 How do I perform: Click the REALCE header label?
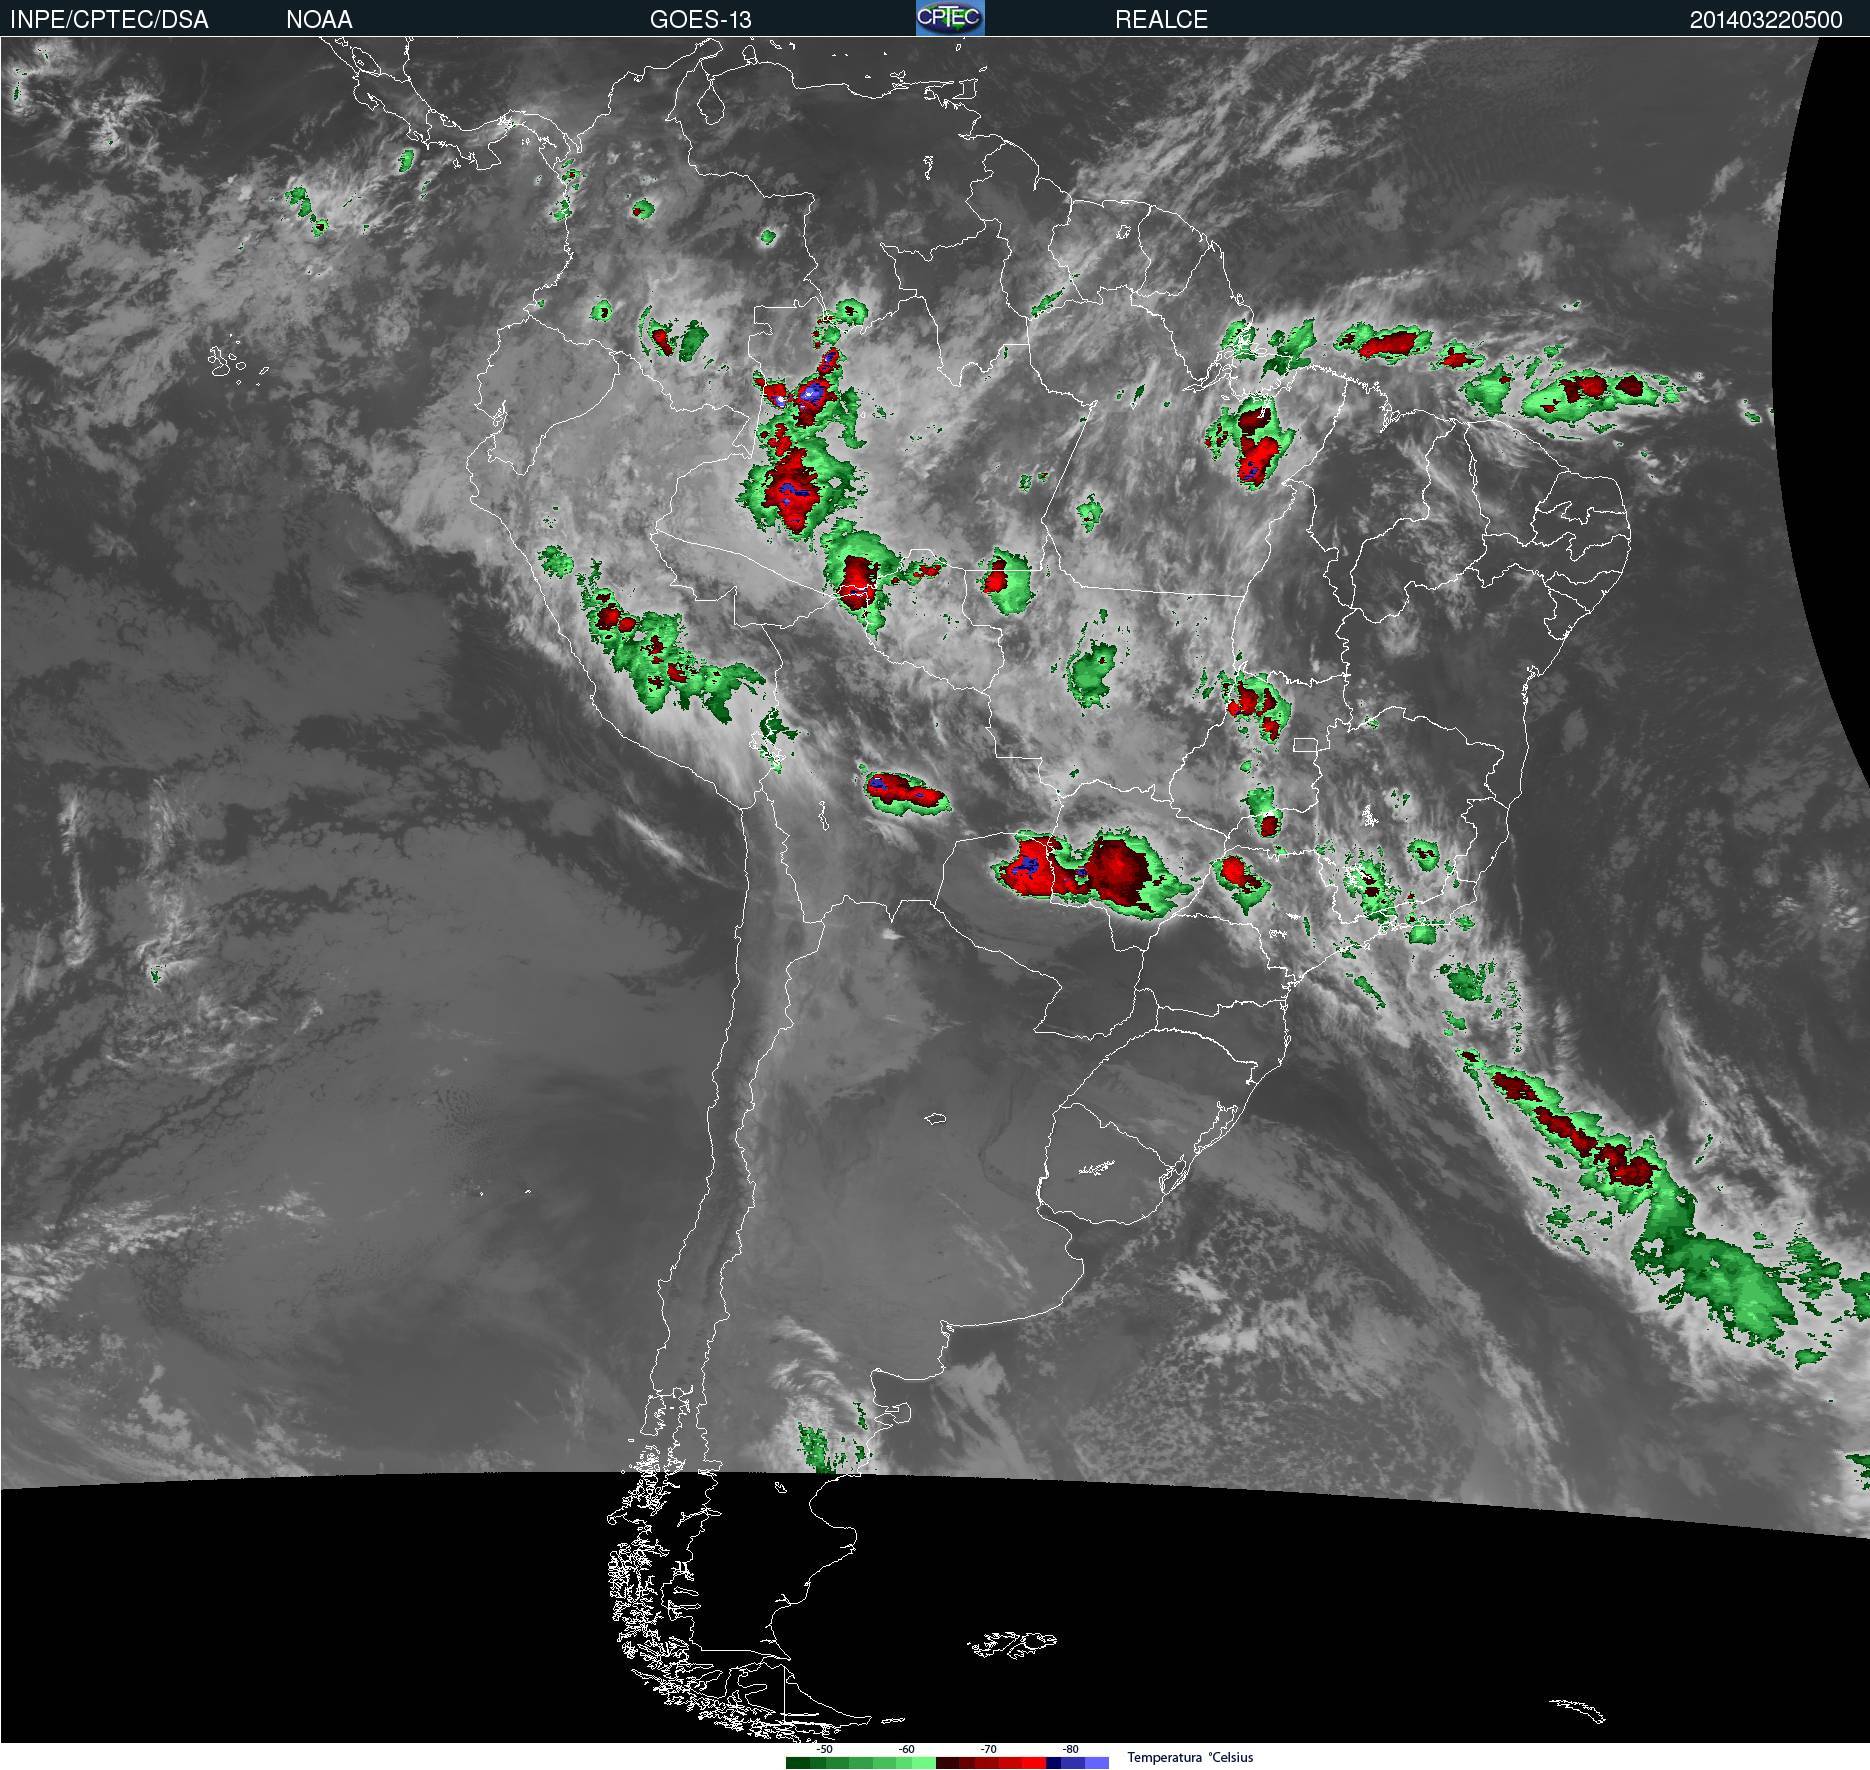(1161, 20)
